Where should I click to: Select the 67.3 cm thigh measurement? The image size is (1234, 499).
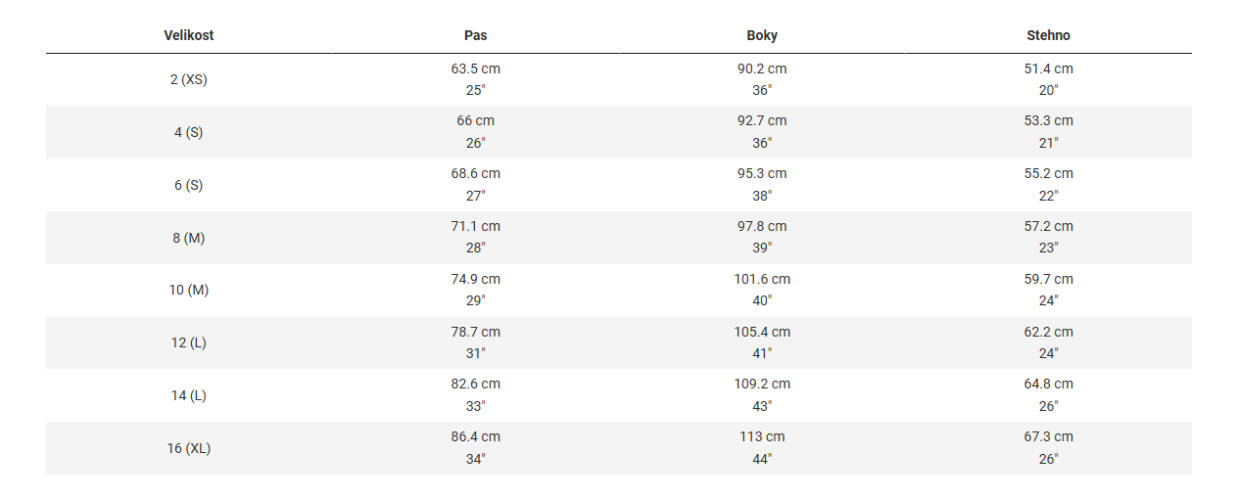tap(1048, 437)
